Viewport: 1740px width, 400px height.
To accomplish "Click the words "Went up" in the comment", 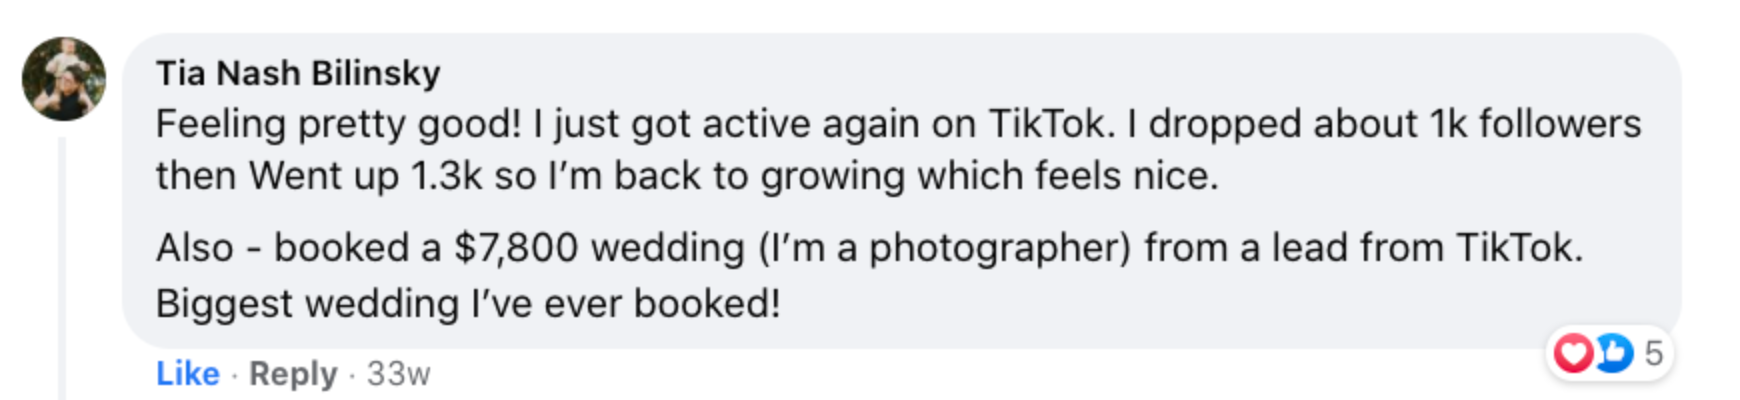I will click(x=324, y=176).
